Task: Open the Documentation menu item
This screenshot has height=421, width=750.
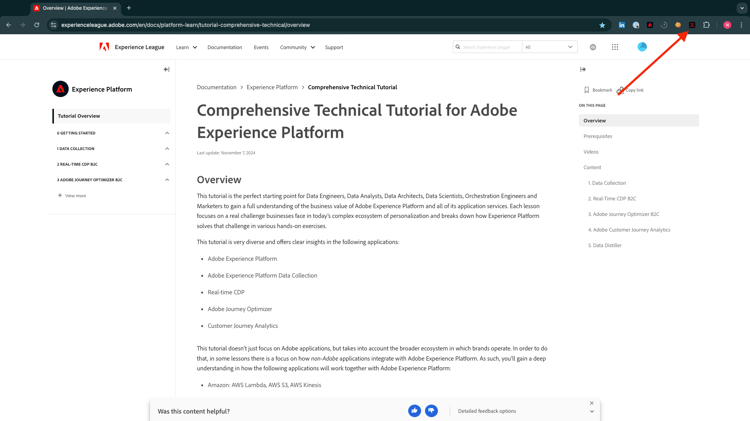Action: pyautogui.click(x=224, y=47)
